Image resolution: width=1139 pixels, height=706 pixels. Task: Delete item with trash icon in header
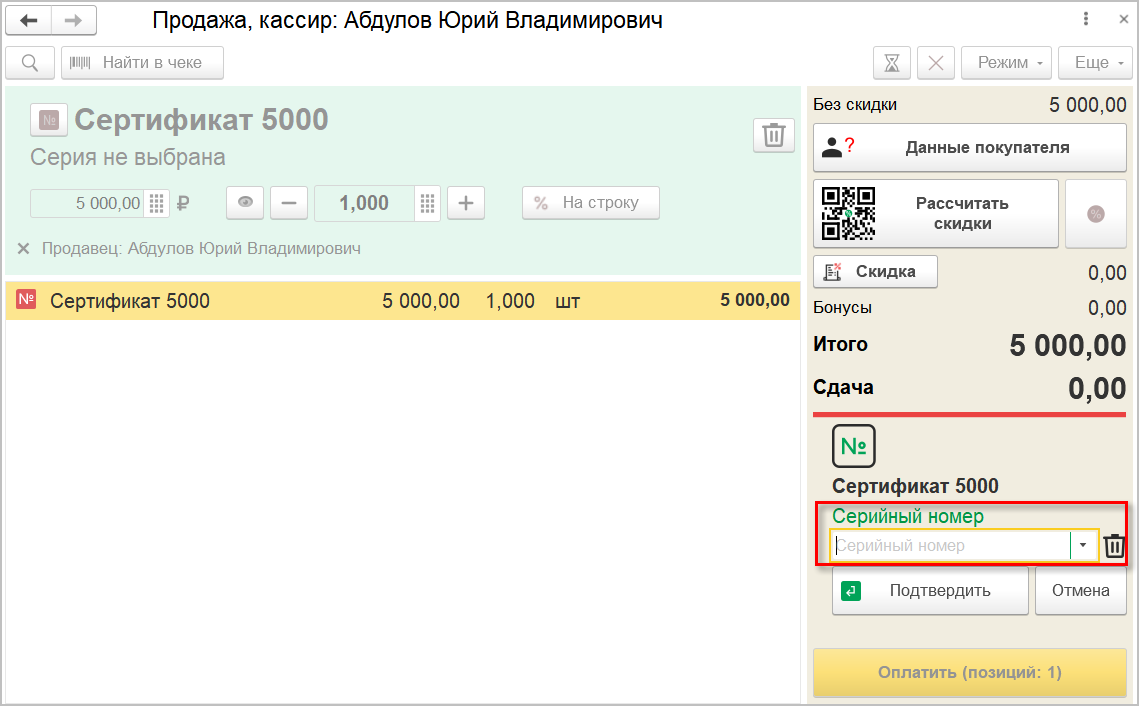[773, 136]
